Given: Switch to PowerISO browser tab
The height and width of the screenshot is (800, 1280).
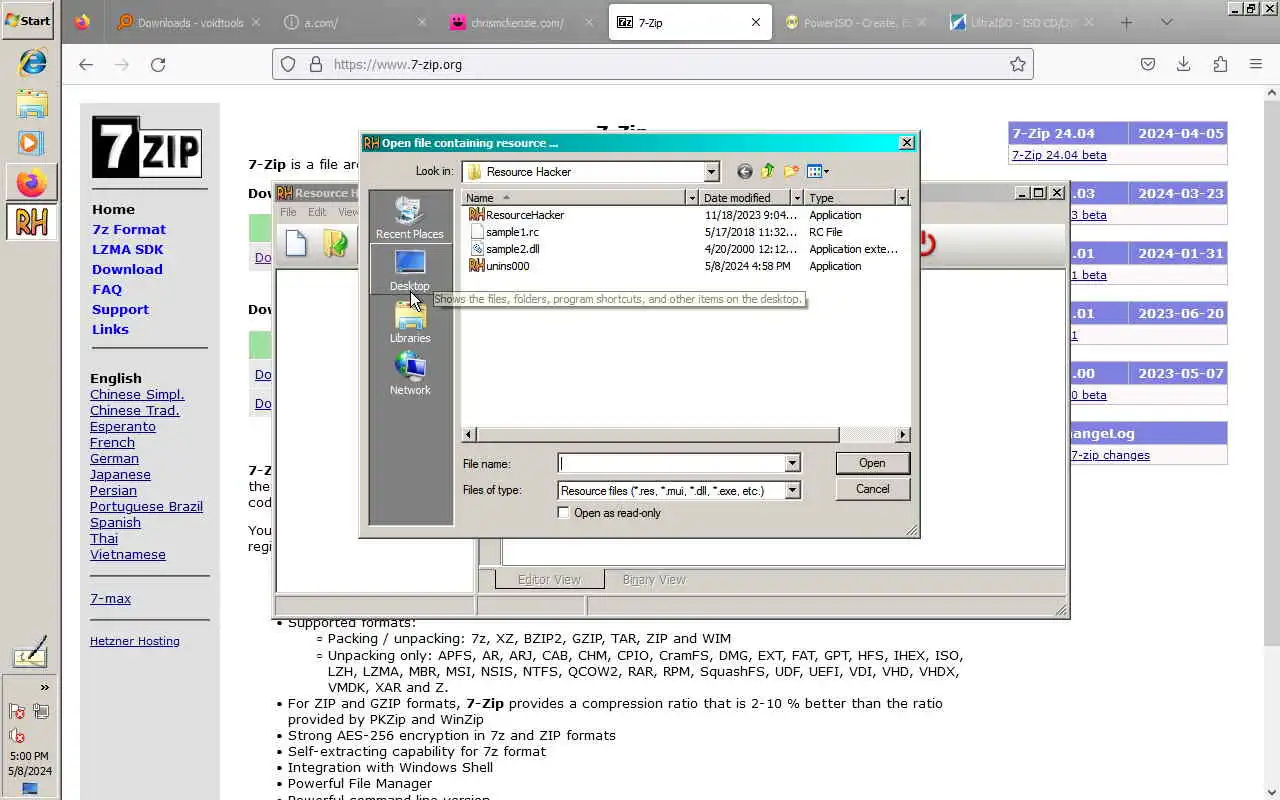Looking at the screenshot, I should [855, 22].
